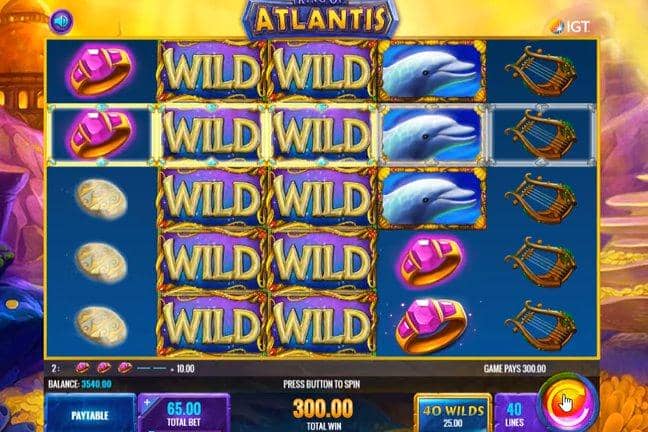Click the bottom pink ring in fourth reel
Screen dimensions: 648x432
pyautogui.click(x=431, y=326)
